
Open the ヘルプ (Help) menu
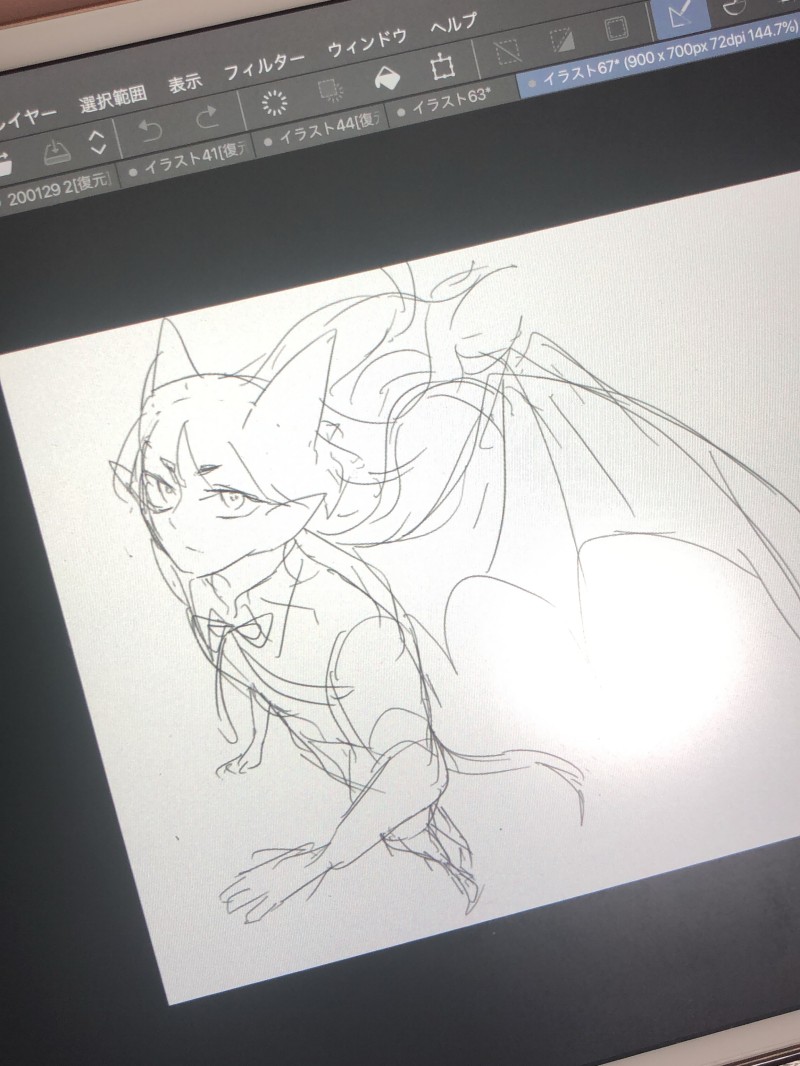[x=454, y=24]
